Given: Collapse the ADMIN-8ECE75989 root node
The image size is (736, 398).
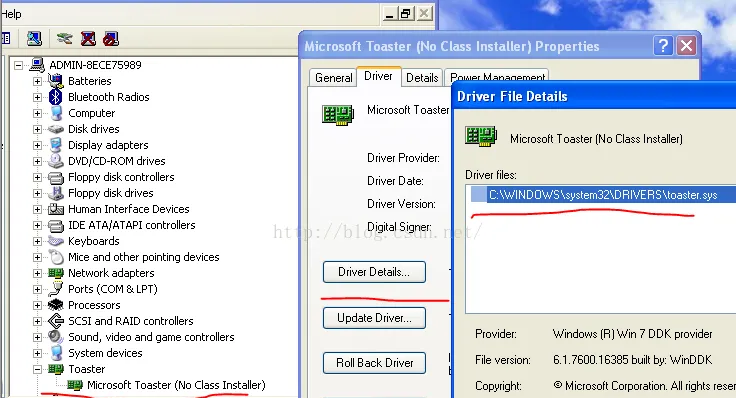Looking at the screenshot, I should click(18, 65).
